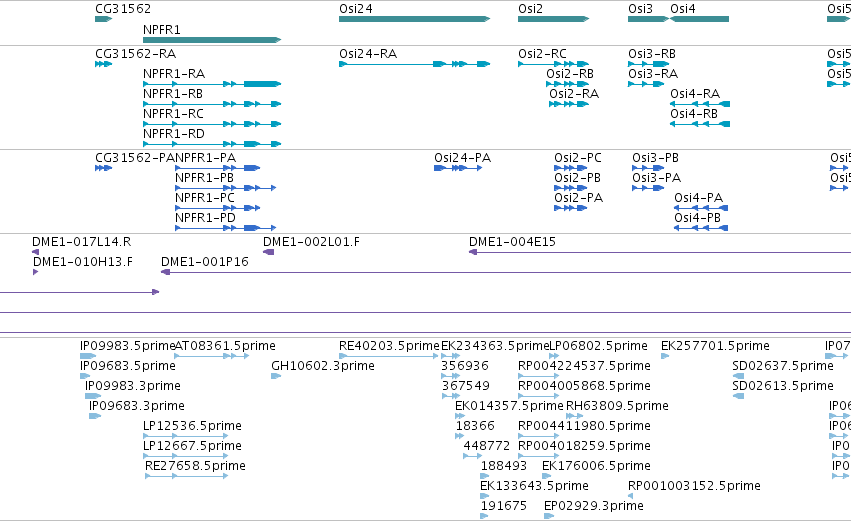This screenshot has width=851, height=521.
Task: Select the NPFR1-PB coding sequence
Action: pyautogui.click(x=225, y=188)
